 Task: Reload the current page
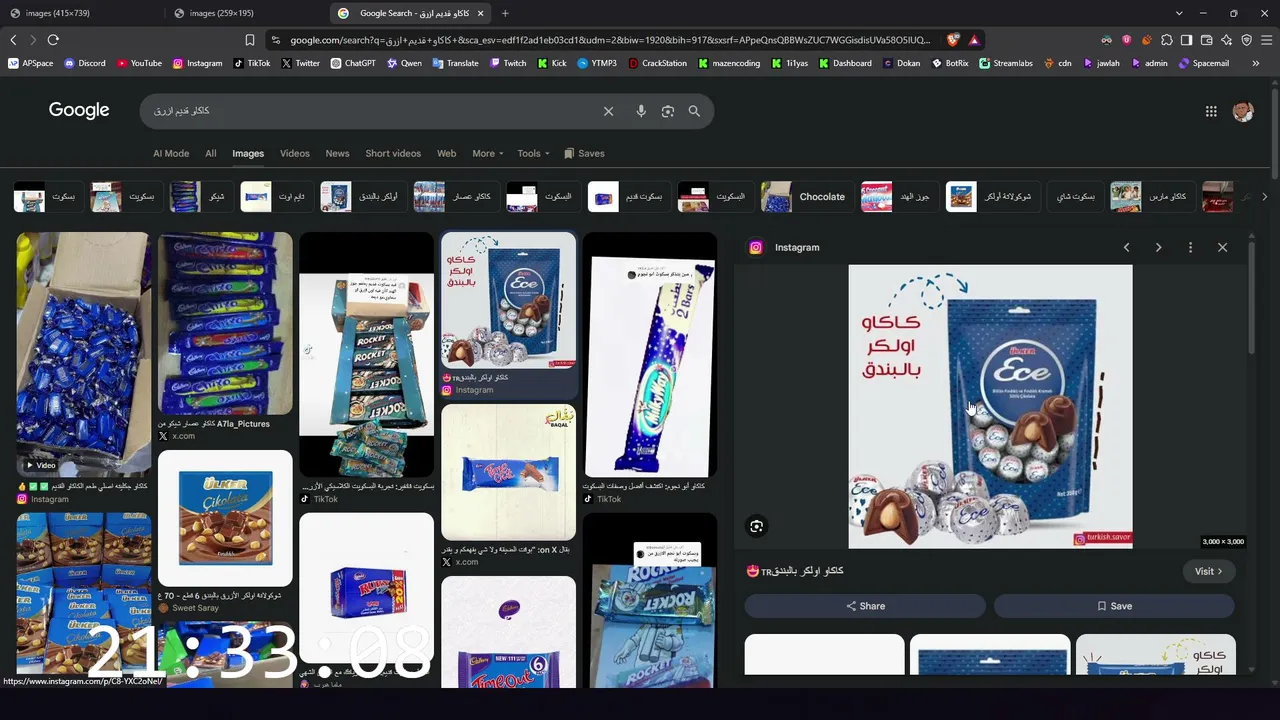[x=53, y=40]
